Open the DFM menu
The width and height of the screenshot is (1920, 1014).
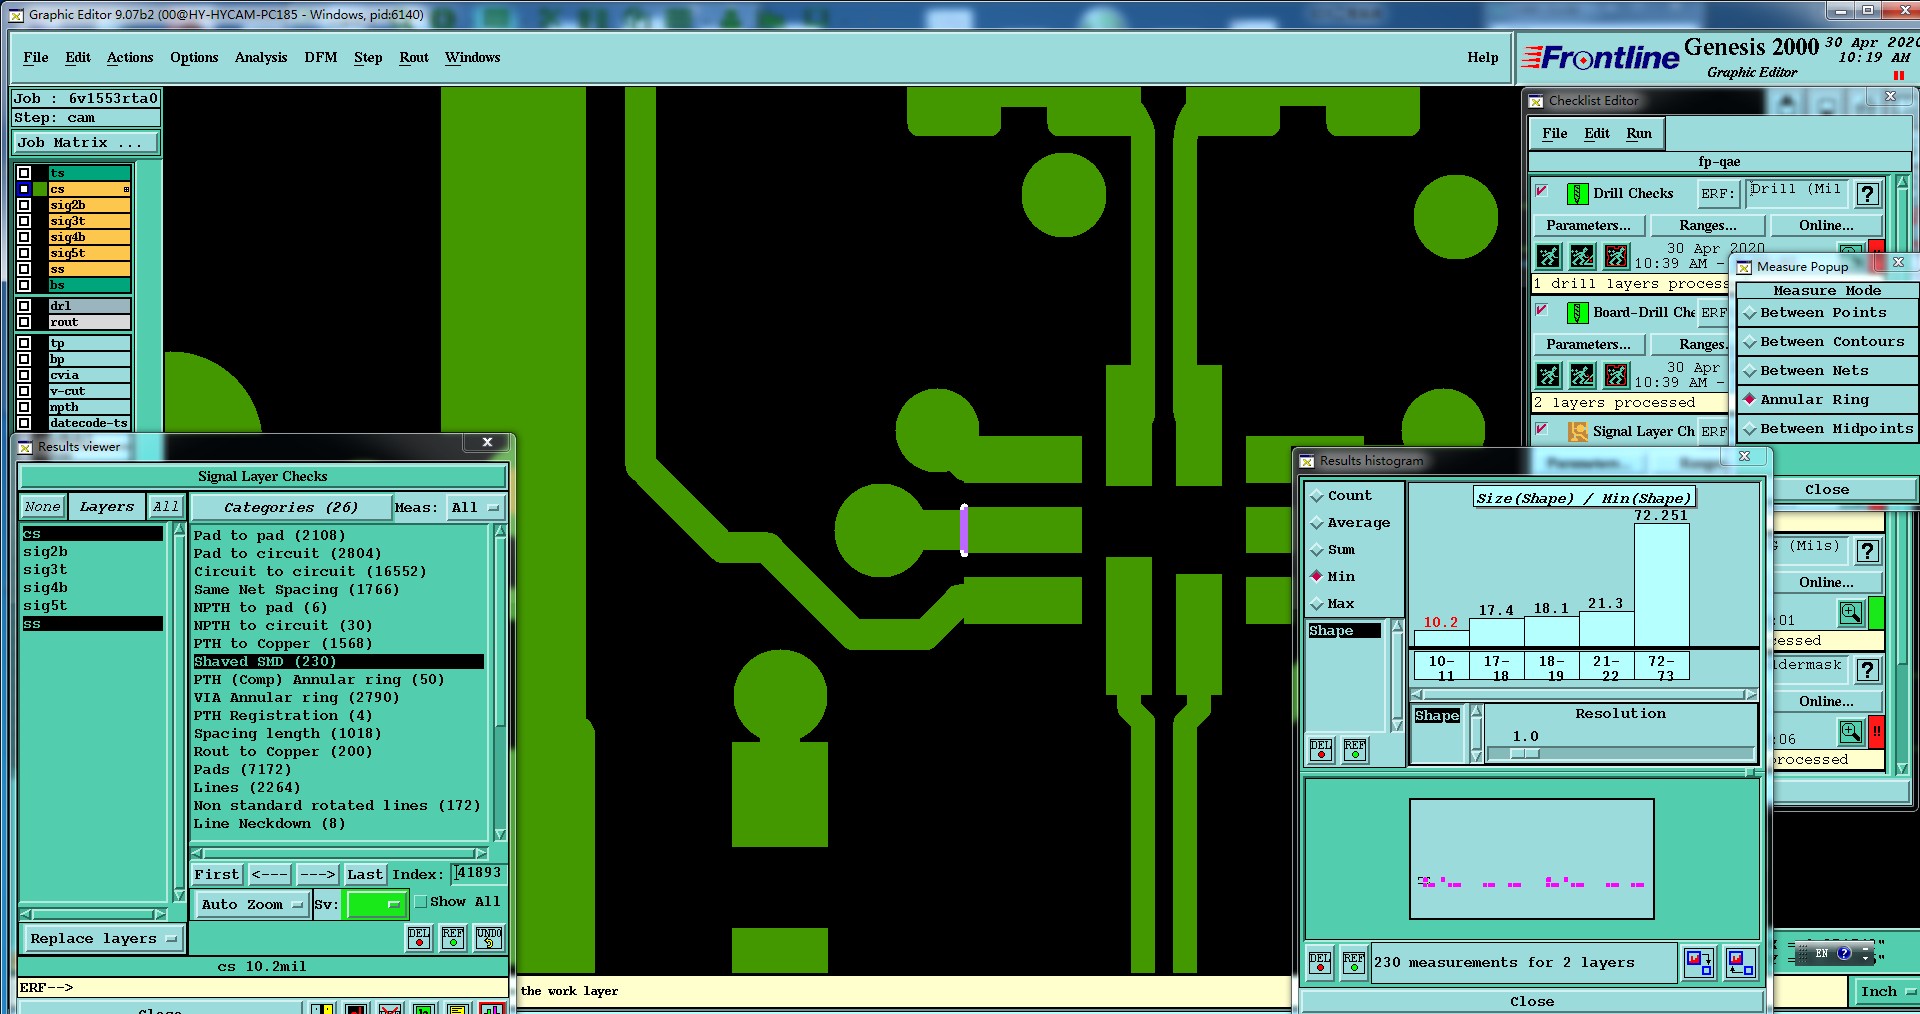coord(321,58)
